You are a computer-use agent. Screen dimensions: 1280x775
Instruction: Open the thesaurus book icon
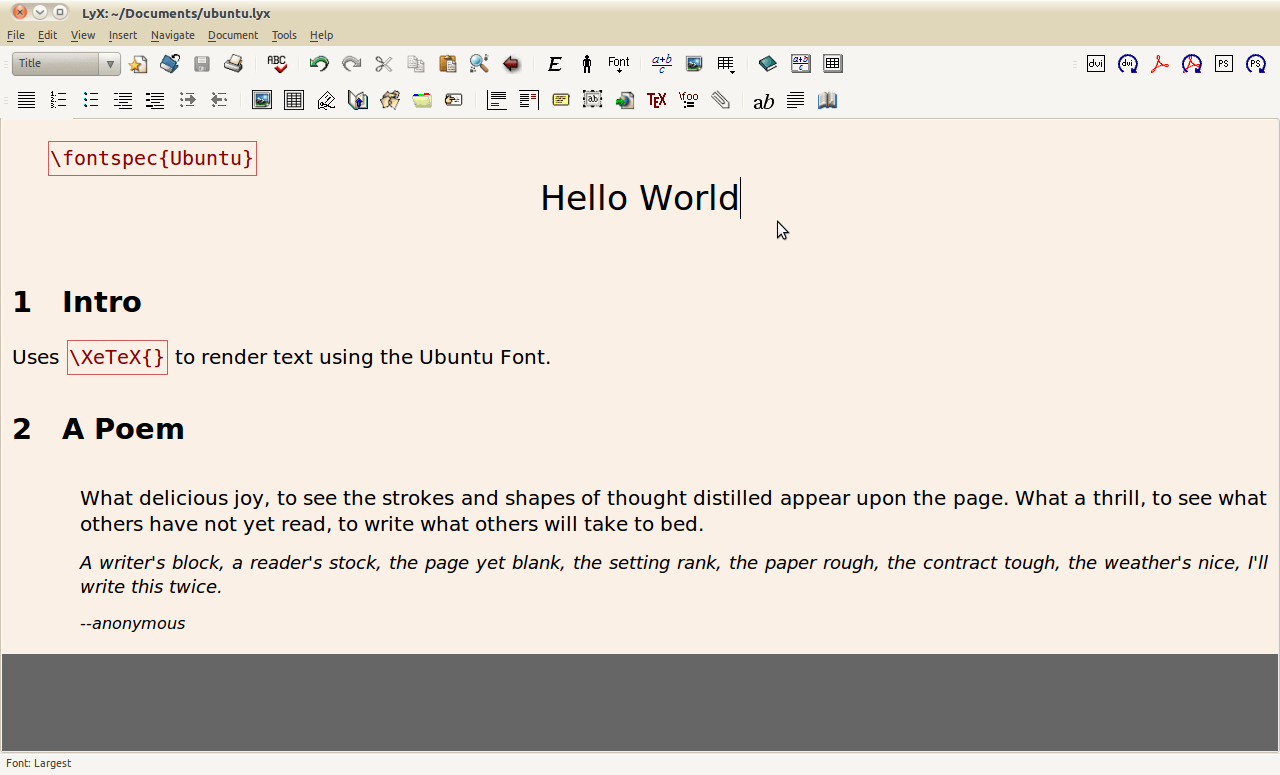[x=827, y=100]
